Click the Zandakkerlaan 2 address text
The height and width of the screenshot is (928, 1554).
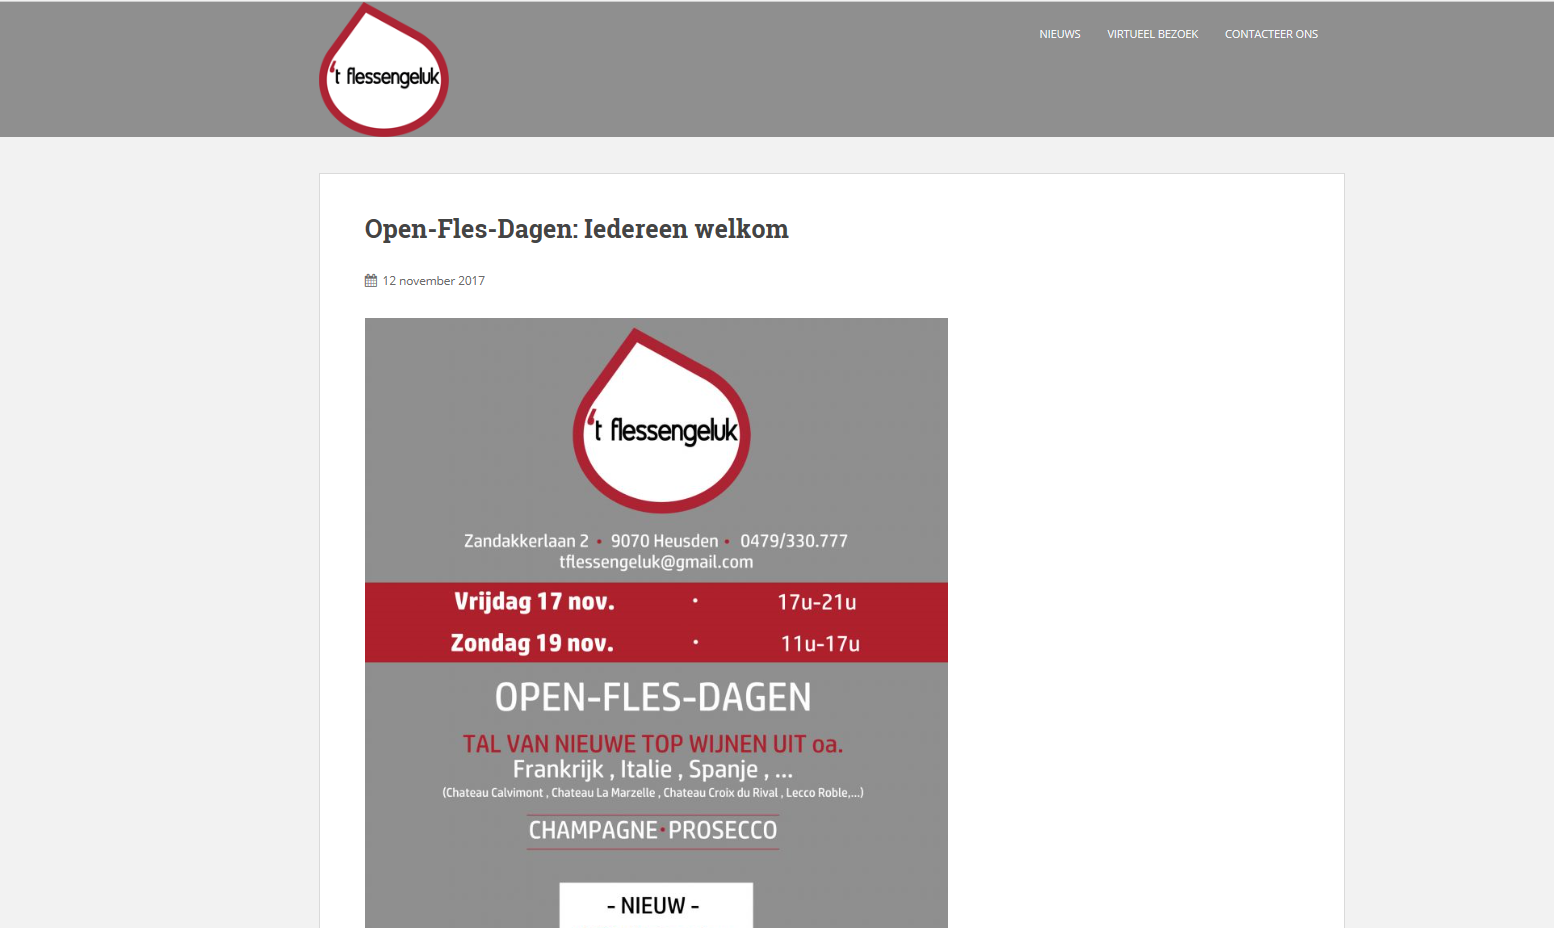coord(526,541)
